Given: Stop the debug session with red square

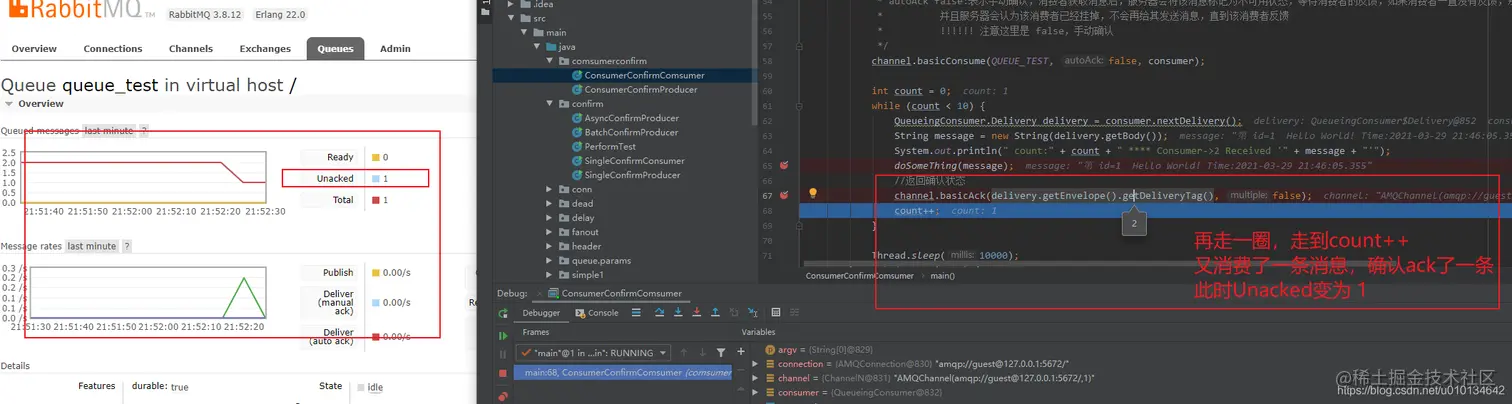Looking at the screenshot, I should [x=503, y=373].
